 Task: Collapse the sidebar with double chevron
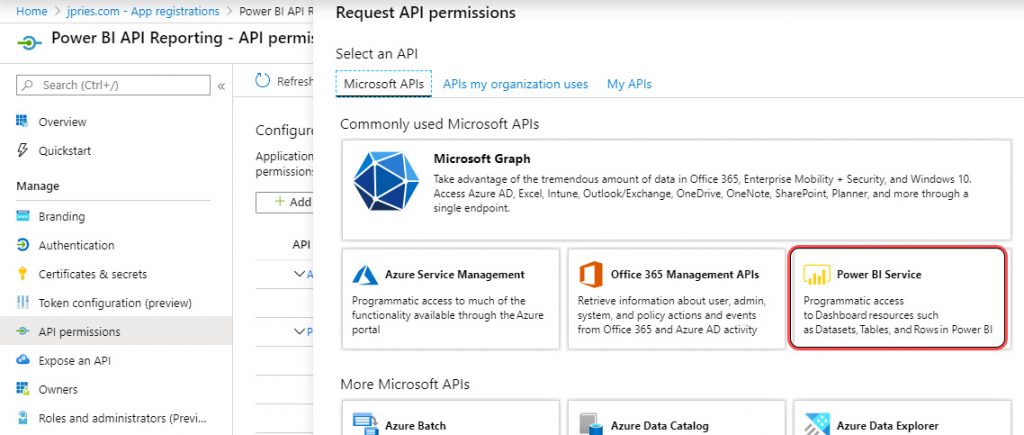[x=221, y=86]
